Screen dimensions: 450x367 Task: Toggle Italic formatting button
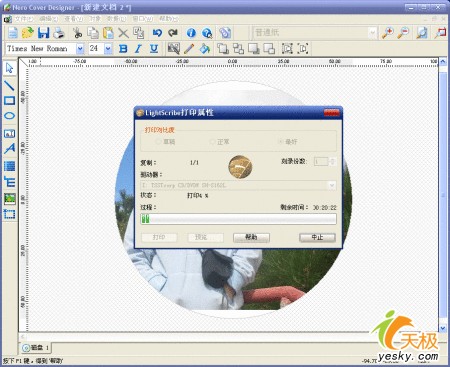pyautogui.click(x=138, y=49)
